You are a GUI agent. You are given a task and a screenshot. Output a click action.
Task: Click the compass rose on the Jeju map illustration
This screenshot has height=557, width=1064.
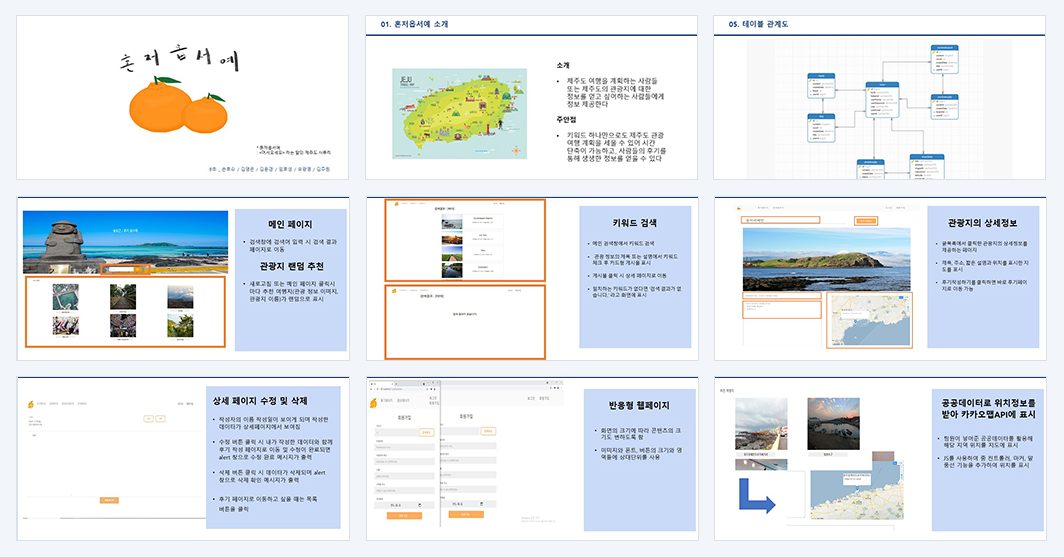click(516, 150)
